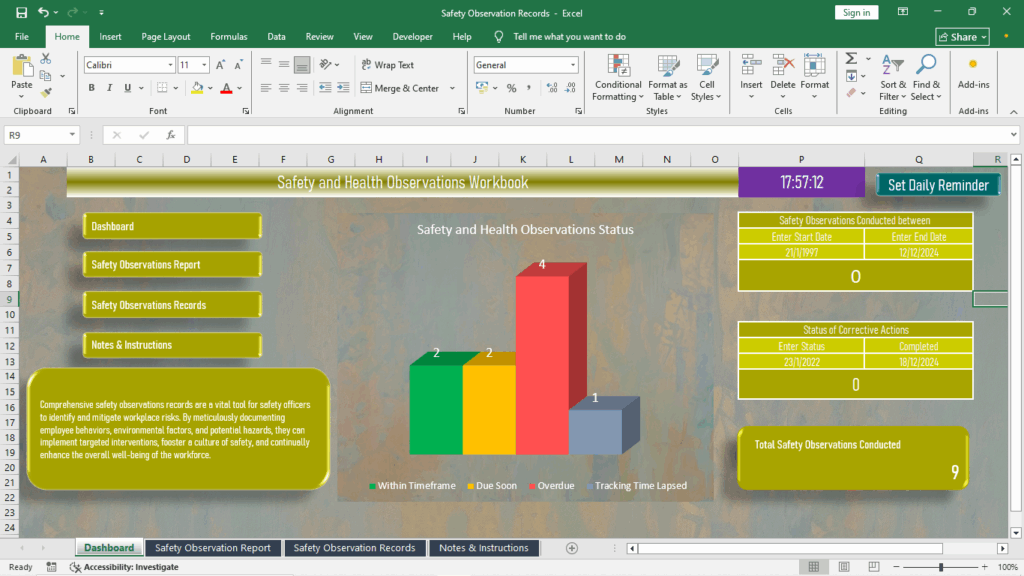Image resolution: width=1024 pixels, height=576 pixels.
Task: Open the Safety Observations Report via navigation button
Action: pyautogui.click(x=171, y=263)
